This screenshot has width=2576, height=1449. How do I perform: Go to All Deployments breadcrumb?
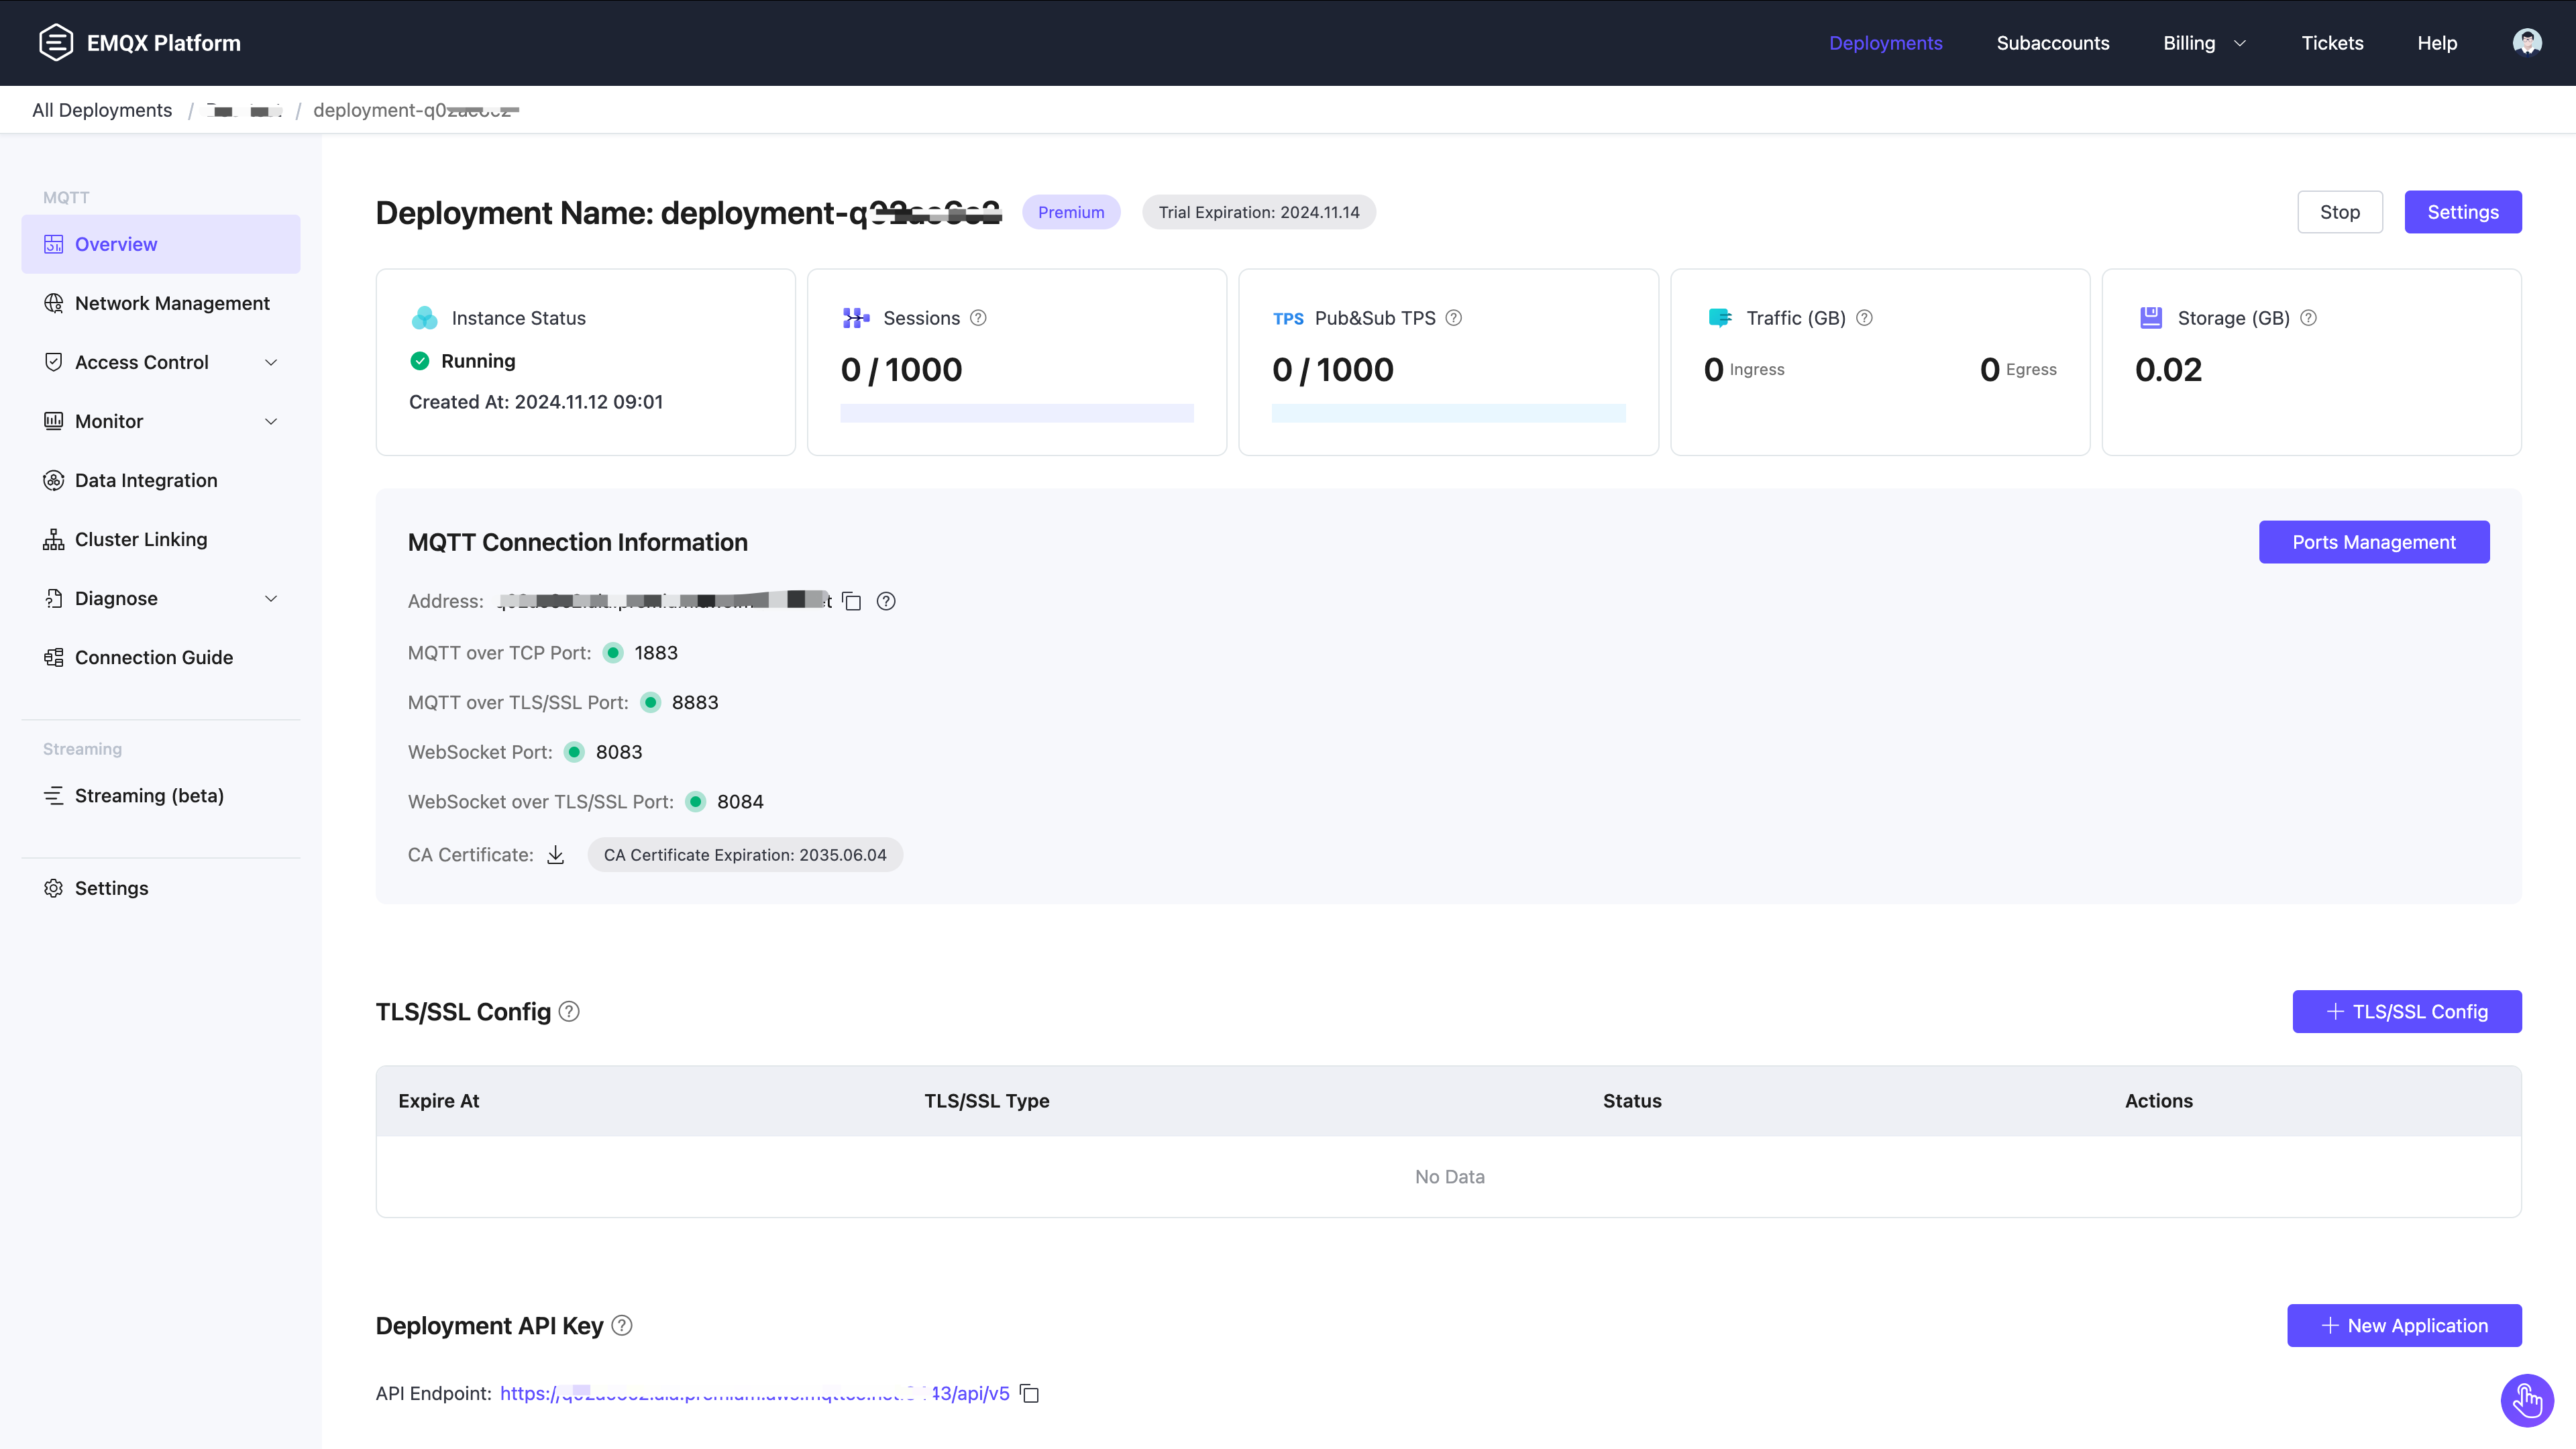pos(102,110)
